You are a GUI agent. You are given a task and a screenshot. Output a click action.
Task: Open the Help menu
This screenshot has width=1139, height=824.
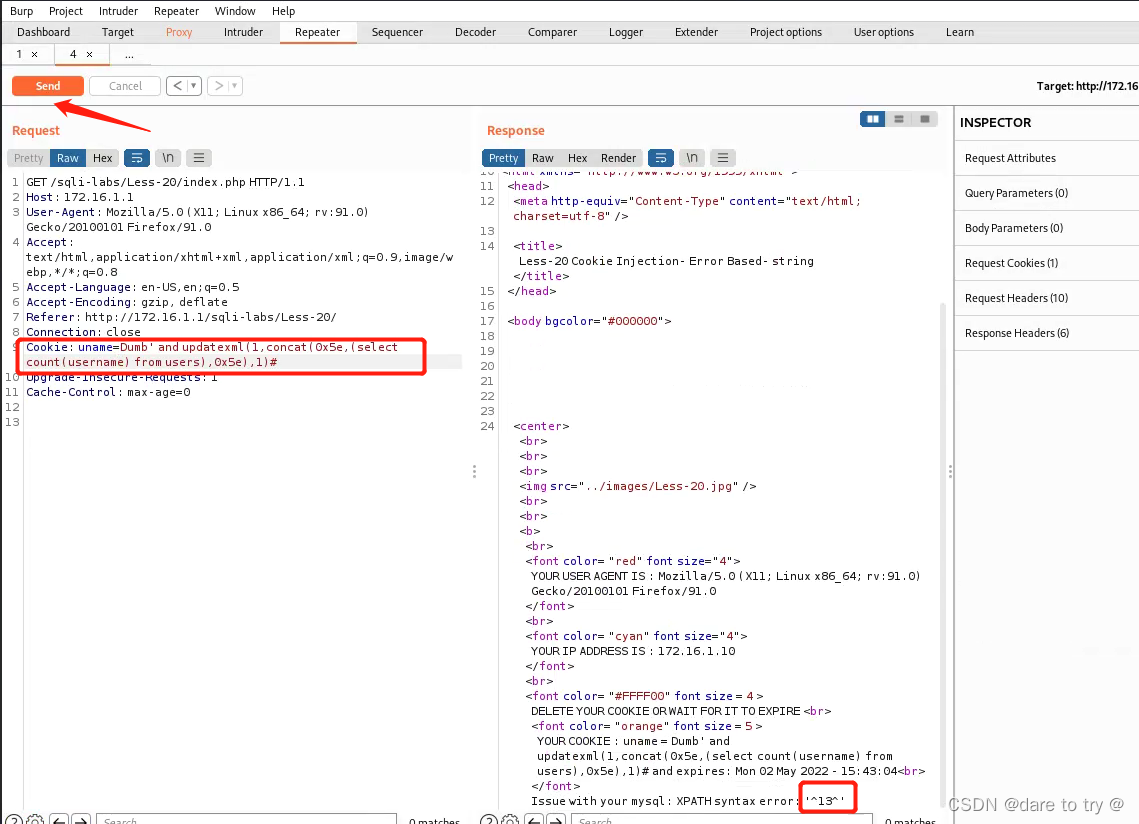click(283, 11)
